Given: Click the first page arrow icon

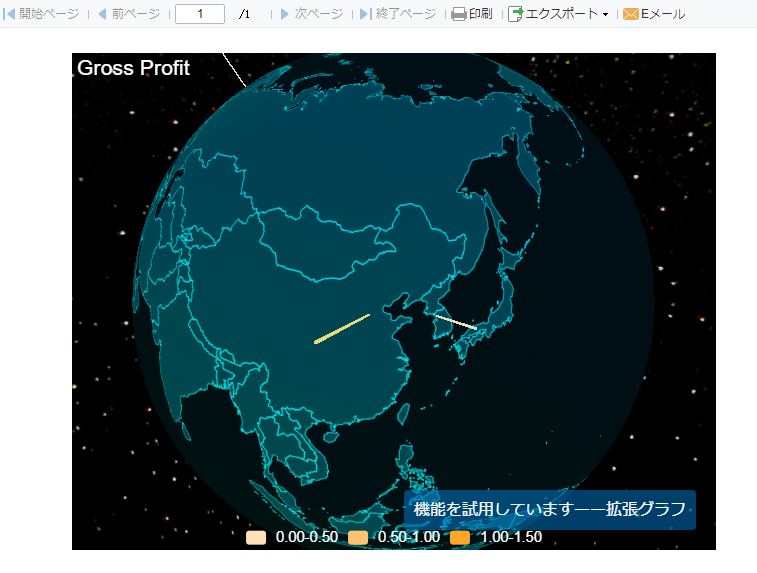Looking at the screenshot, I should (x=9, y=14).
